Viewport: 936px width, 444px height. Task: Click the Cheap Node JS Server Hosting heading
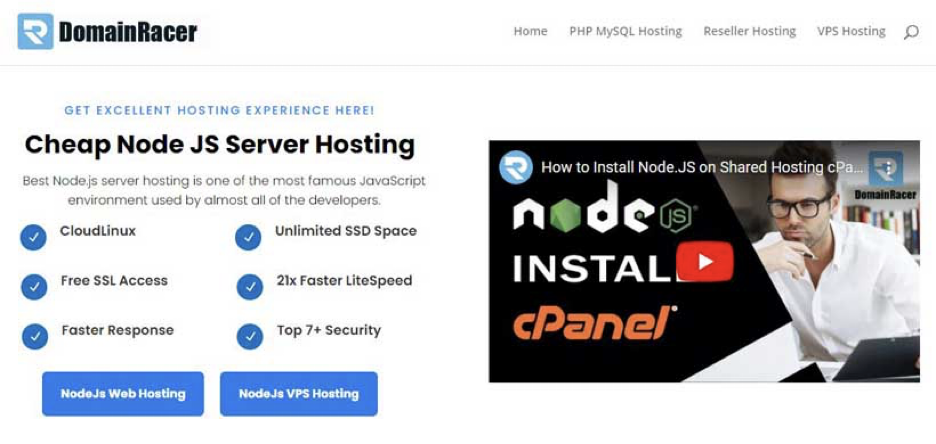[219, 144]
